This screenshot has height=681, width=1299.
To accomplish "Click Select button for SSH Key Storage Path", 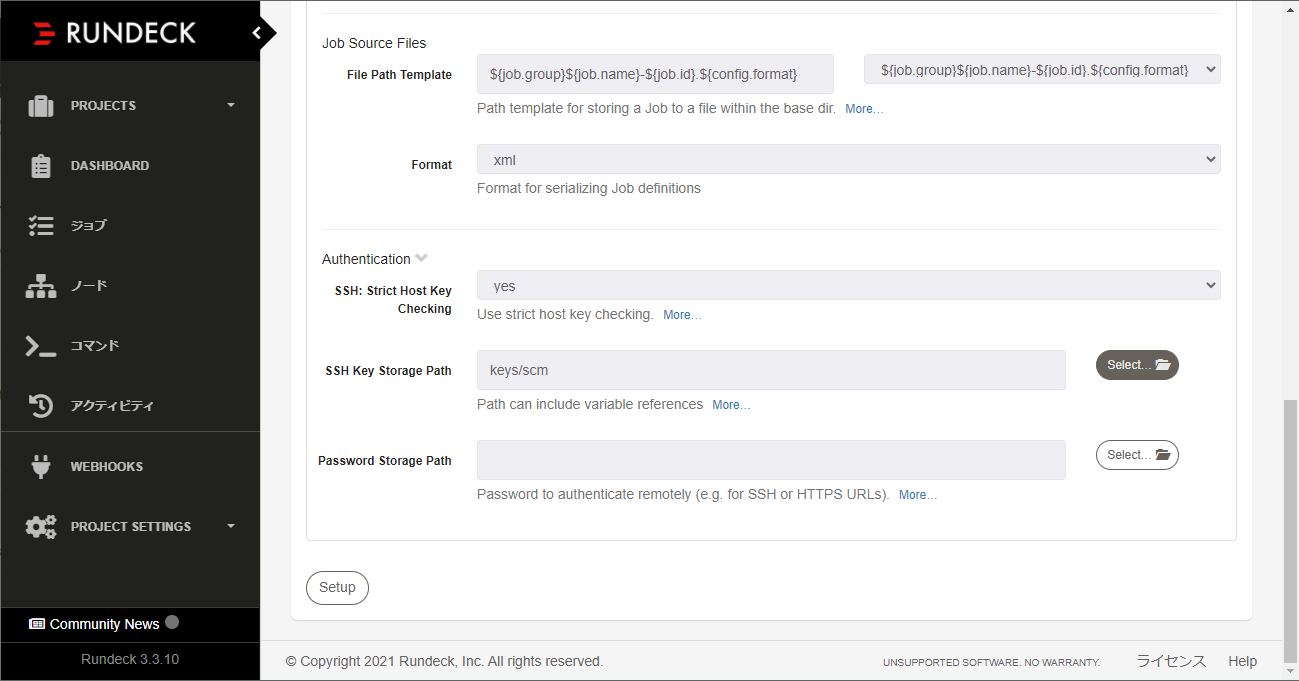I will 1137,365.
